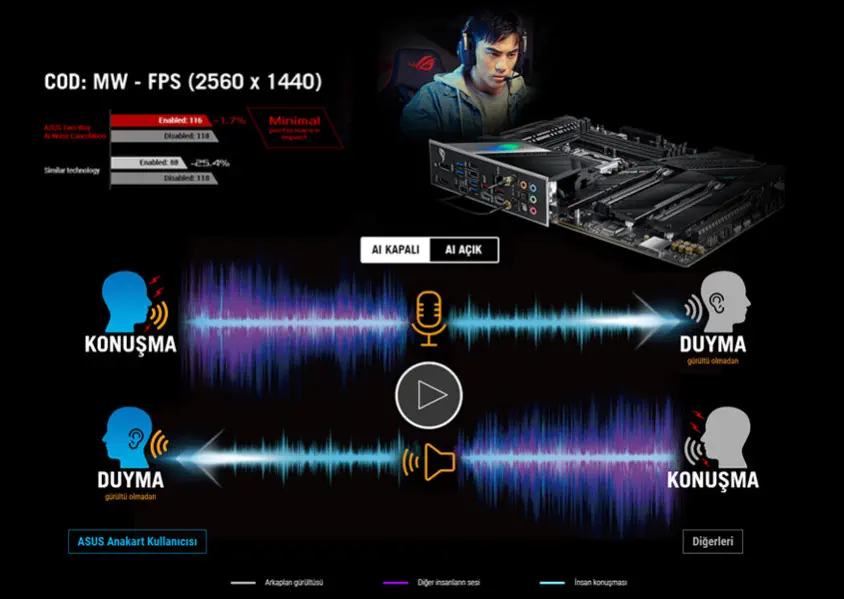Switch to AI AÇIK mode
The width and height of the screenshot is (844, 599).
[463, 250]
